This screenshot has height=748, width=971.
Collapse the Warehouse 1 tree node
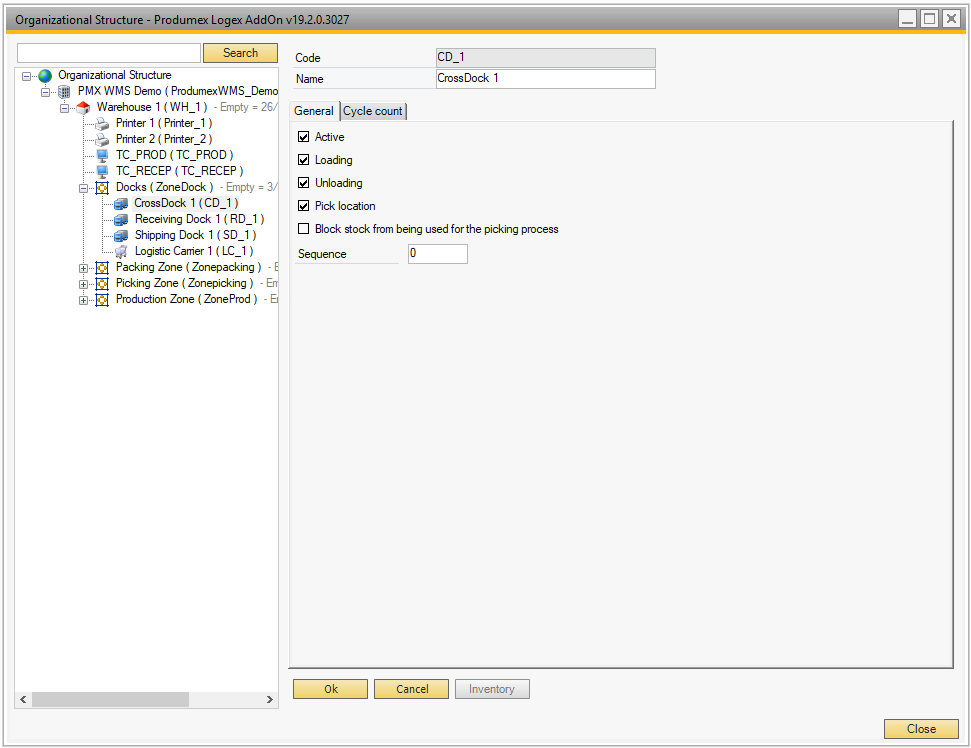click(65, 108)
